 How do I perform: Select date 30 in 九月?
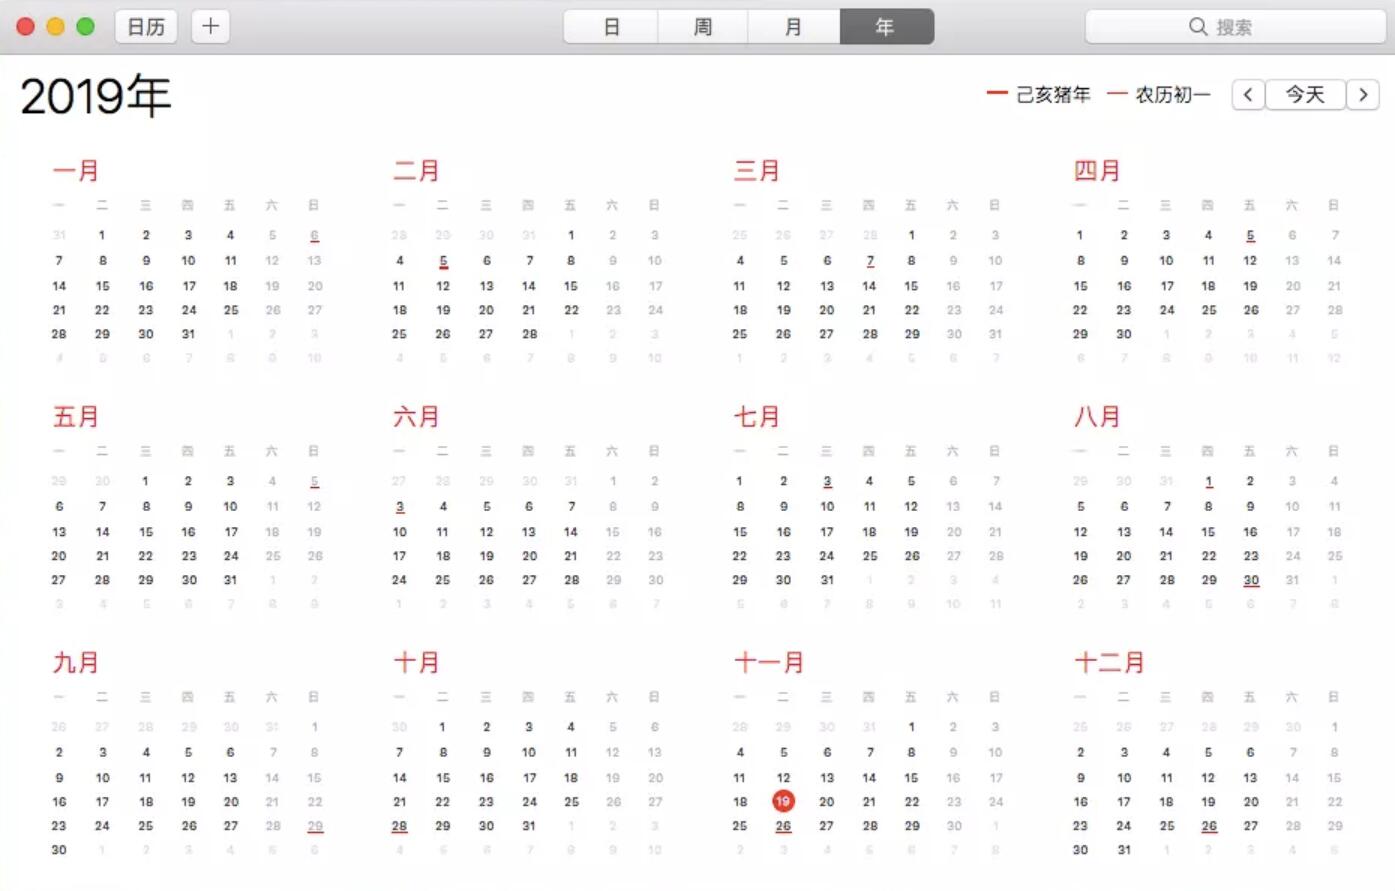coord(59,850)
